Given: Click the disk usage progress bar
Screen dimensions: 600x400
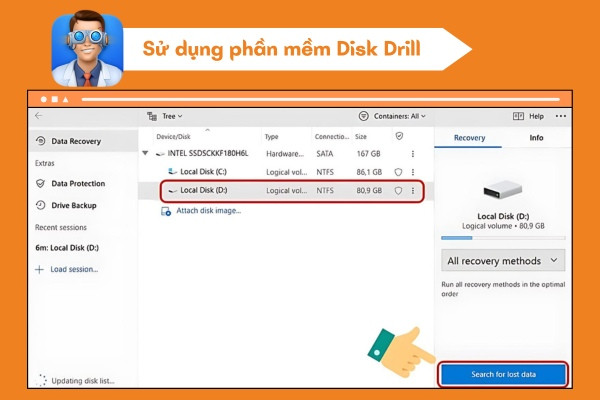Looking at the screenshot, I should tap(503, 238).
